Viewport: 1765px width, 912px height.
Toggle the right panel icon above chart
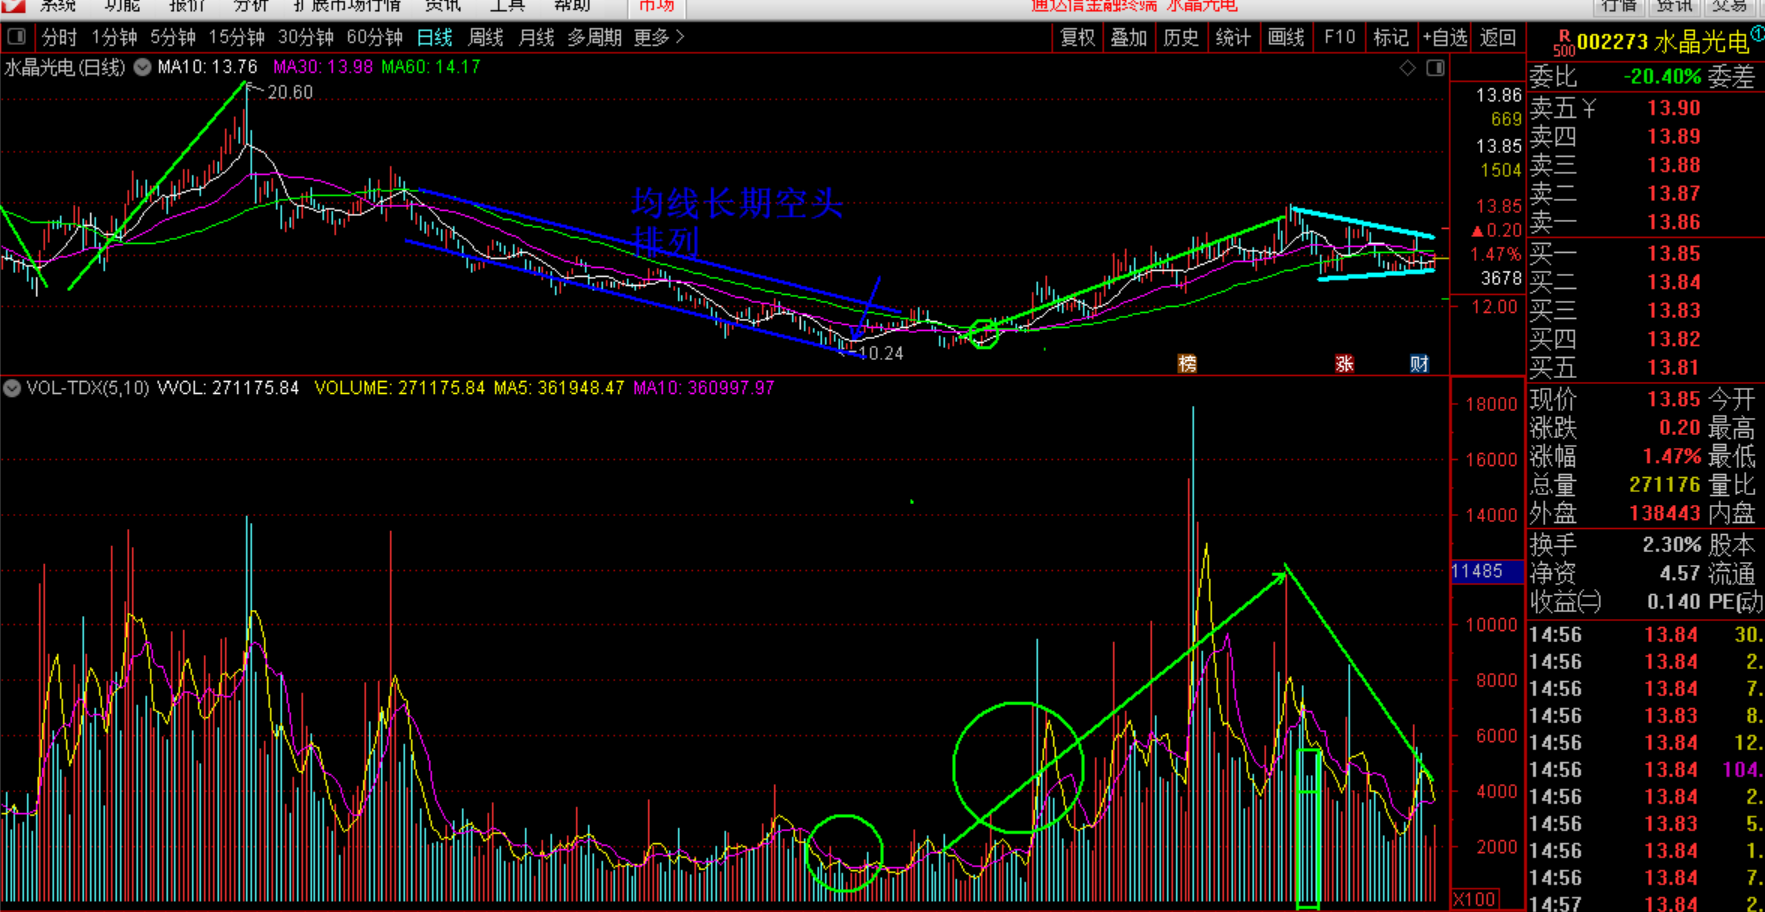[x=1435, y=68]
